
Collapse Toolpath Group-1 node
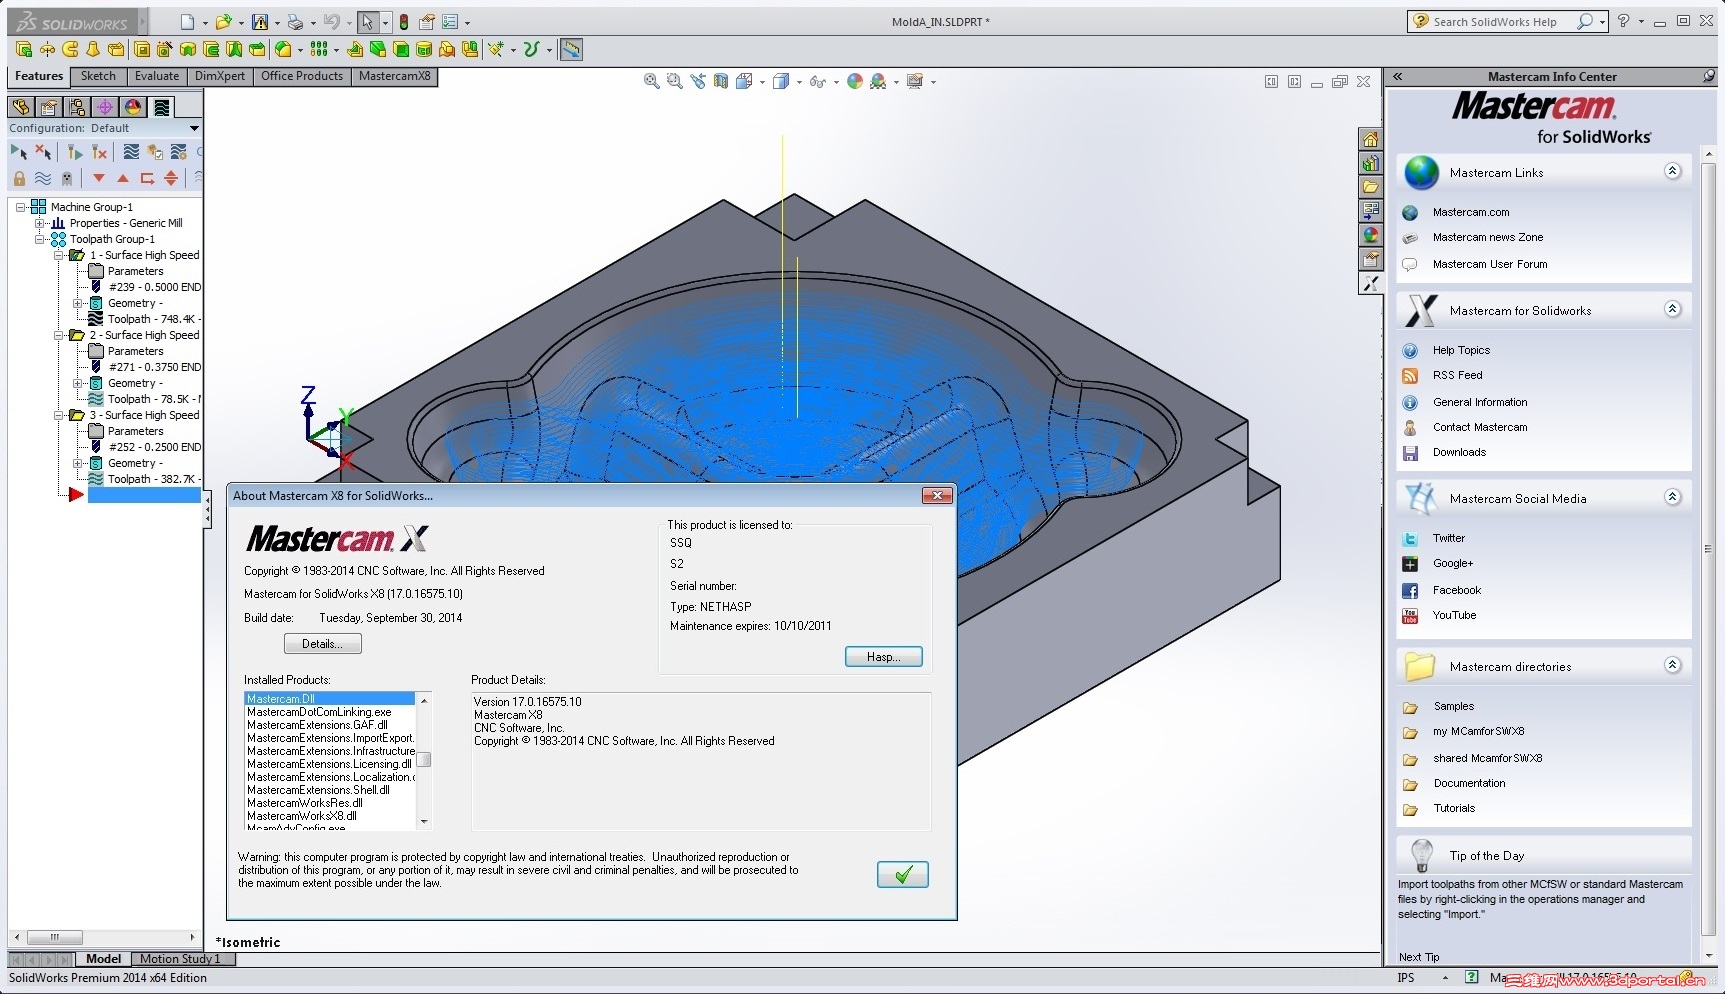pos(40,239)
